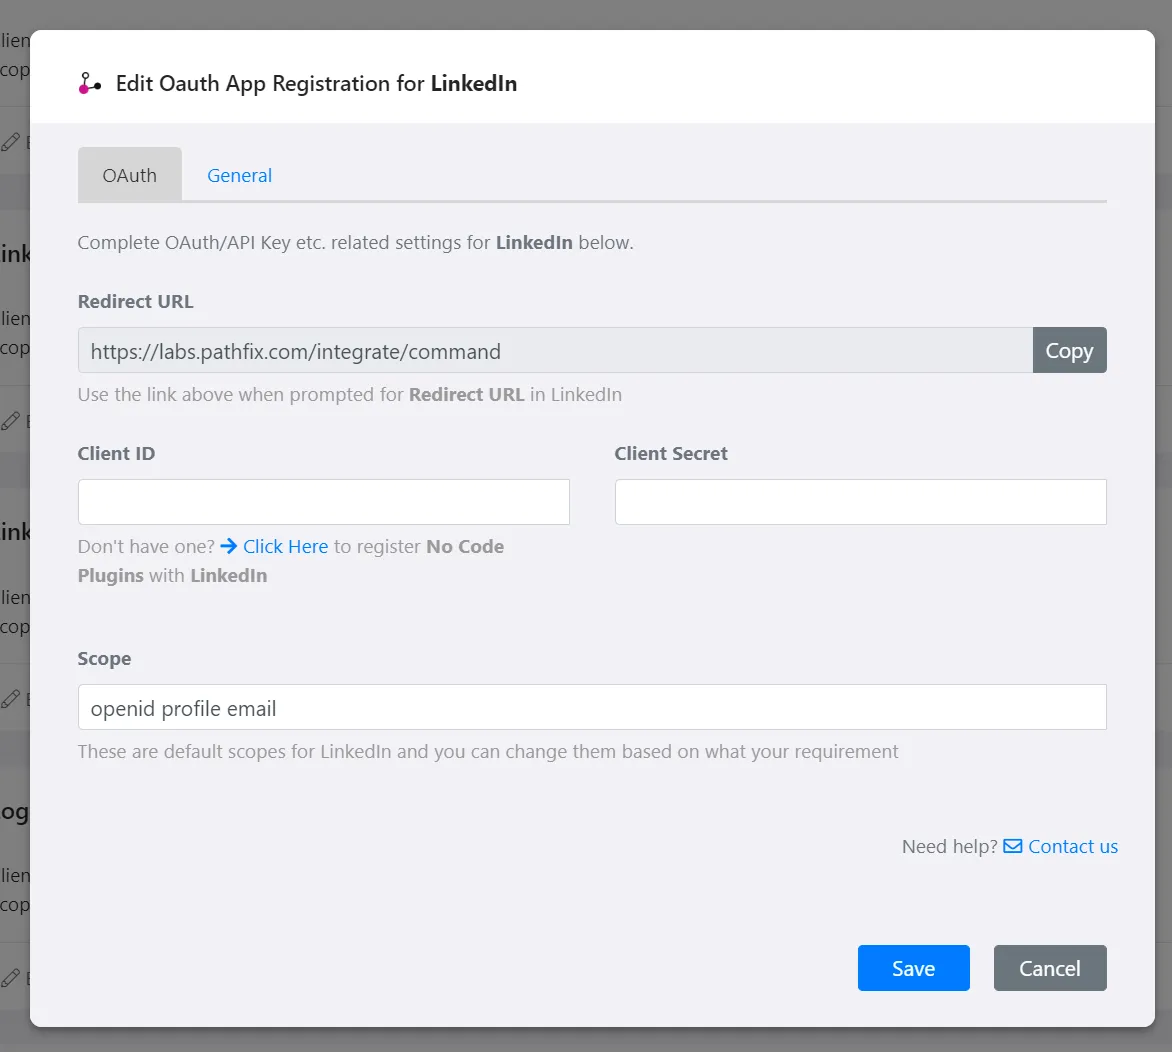Click the envelope icon beside Contact us
This screenshot has height=1052, width=1172.
[1013, 846]
